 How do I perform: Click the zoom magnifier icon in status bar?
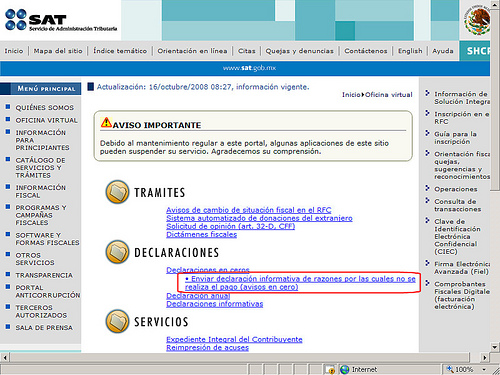450,369
